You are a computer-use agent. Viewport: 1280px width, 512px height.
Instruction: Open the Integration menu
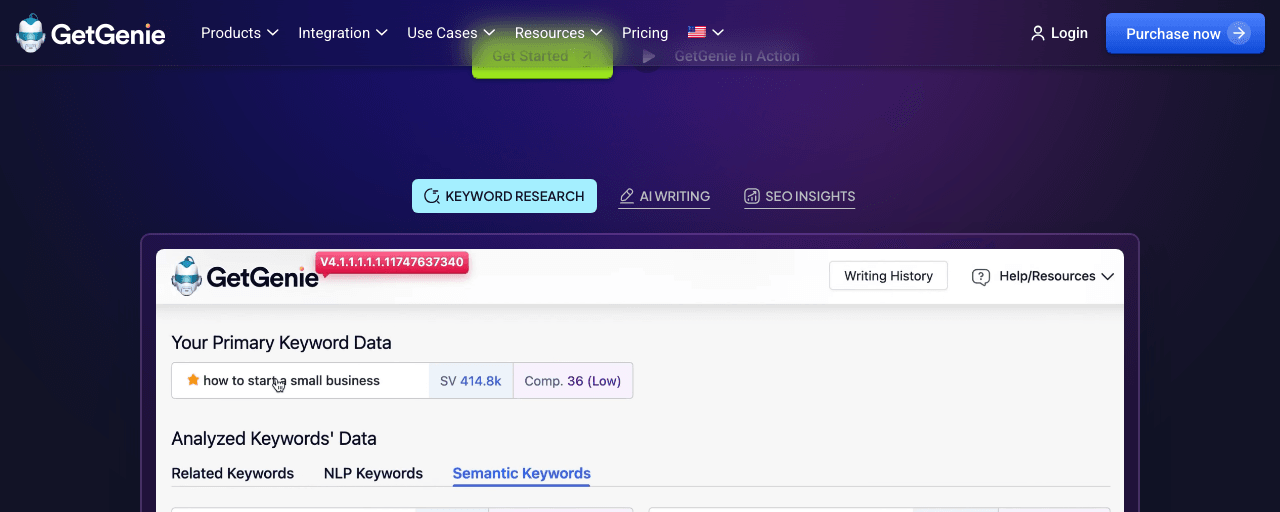coord(334,33)
